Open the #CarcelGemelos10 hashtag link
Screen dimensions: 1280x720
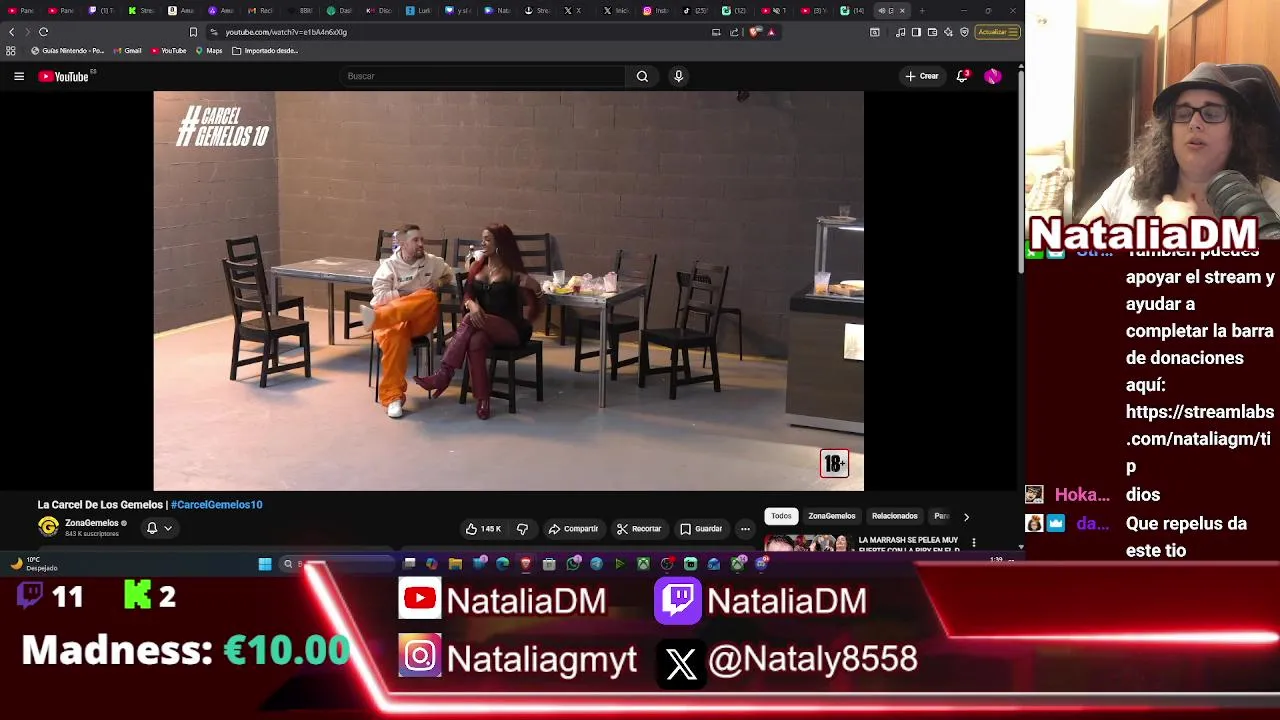[x=217, y=505]
